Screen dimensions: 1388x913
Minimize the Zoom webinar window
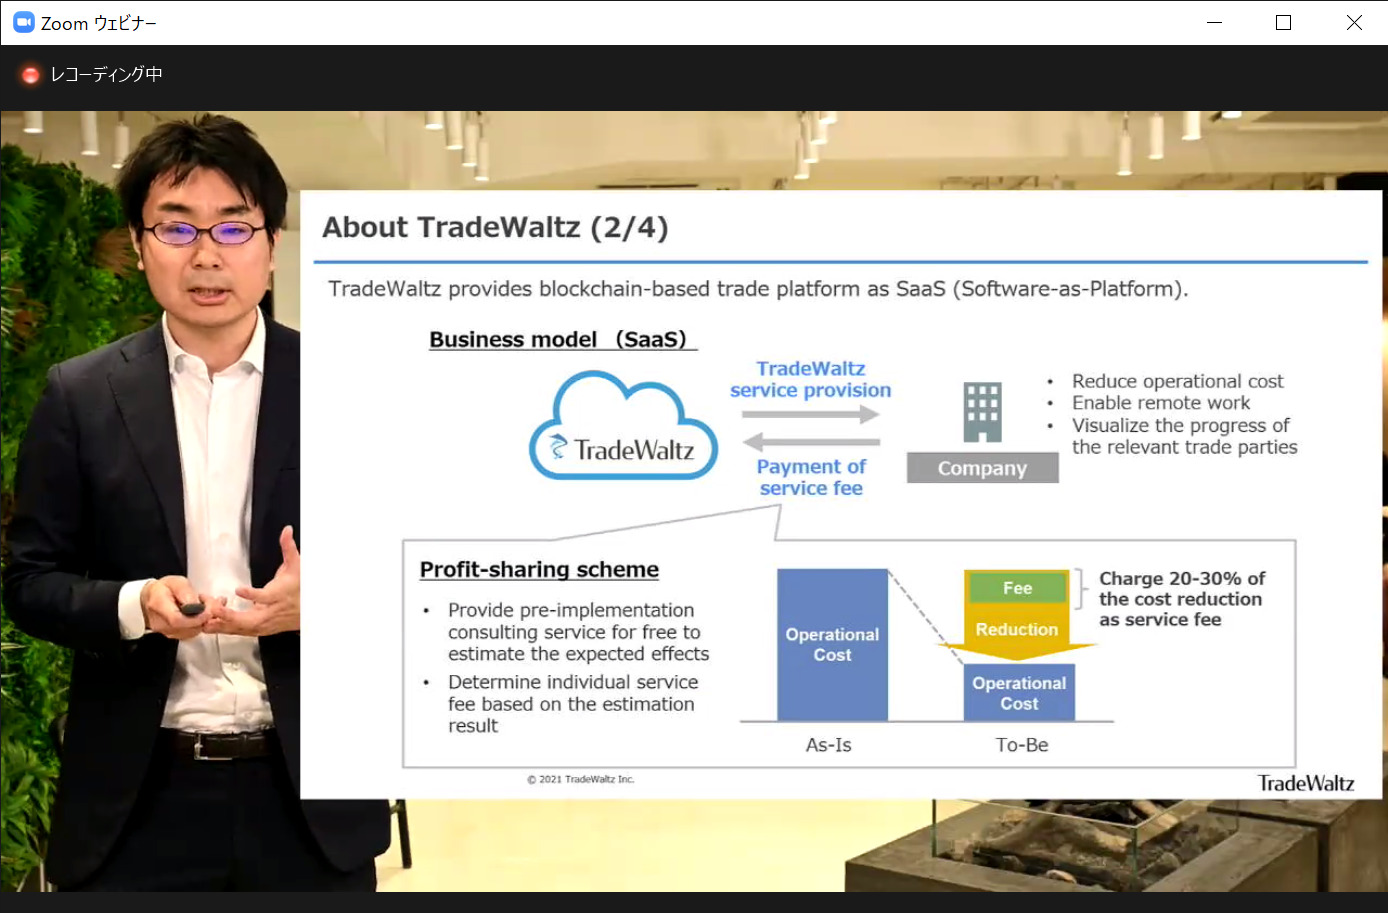pos(1215,22)
